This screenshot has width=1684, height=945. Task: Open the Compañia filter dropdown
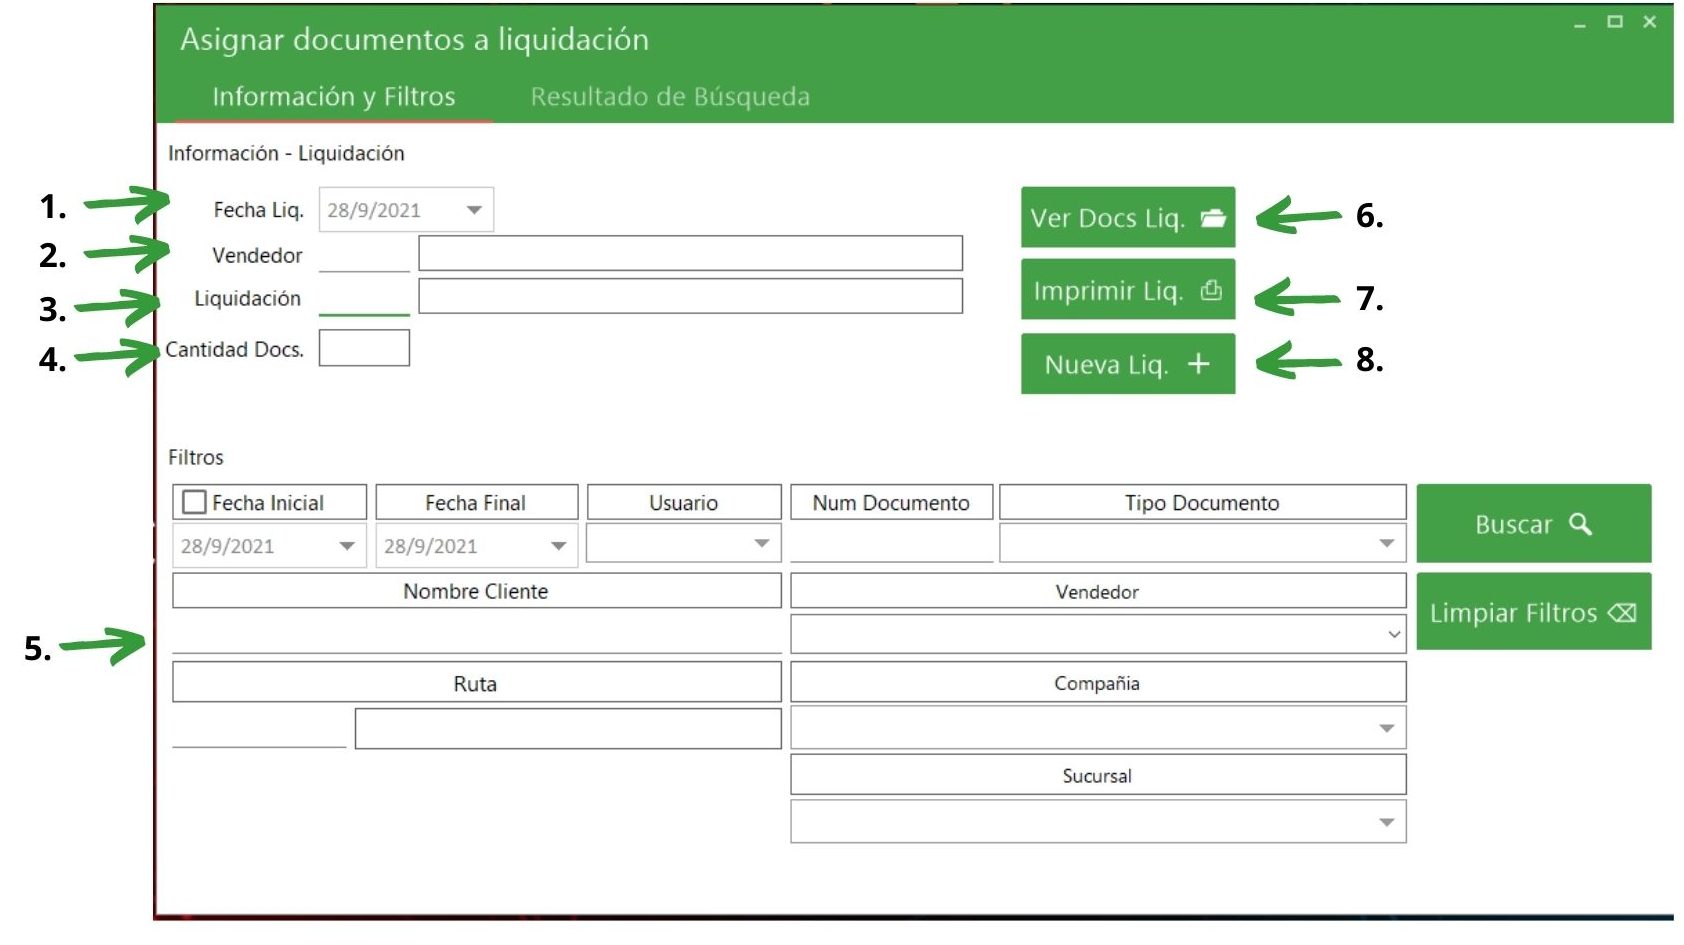[x=1386, y=728]
